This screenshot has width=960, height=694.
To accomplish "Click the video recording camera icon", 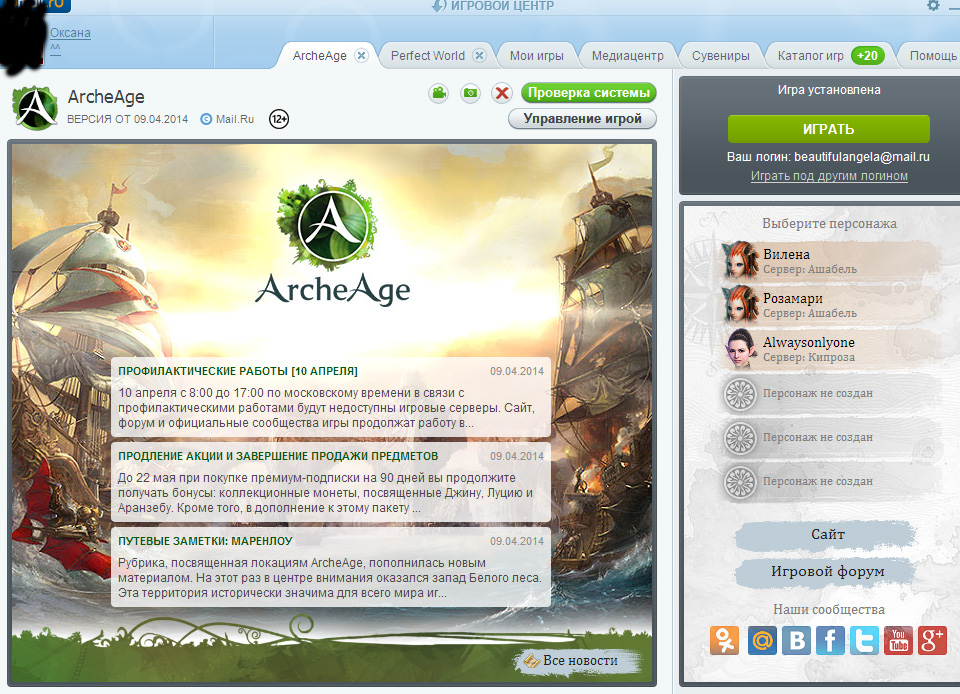I will [x=438, y=93].
